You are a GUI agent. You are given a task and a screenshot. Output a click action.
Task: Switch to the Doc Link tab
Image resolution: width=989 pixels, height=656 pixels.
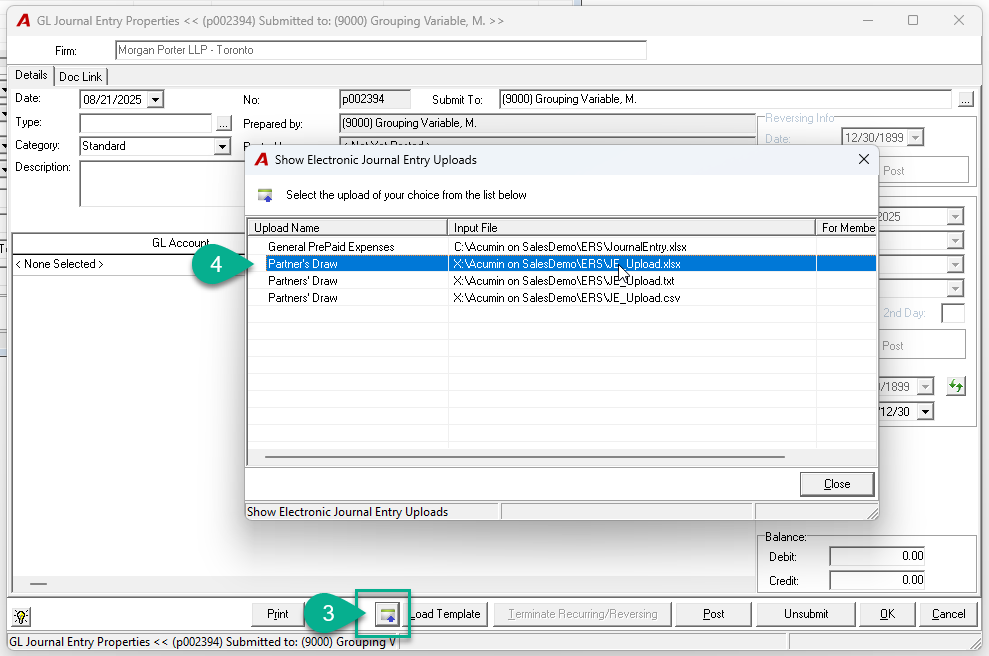(81, 76)
